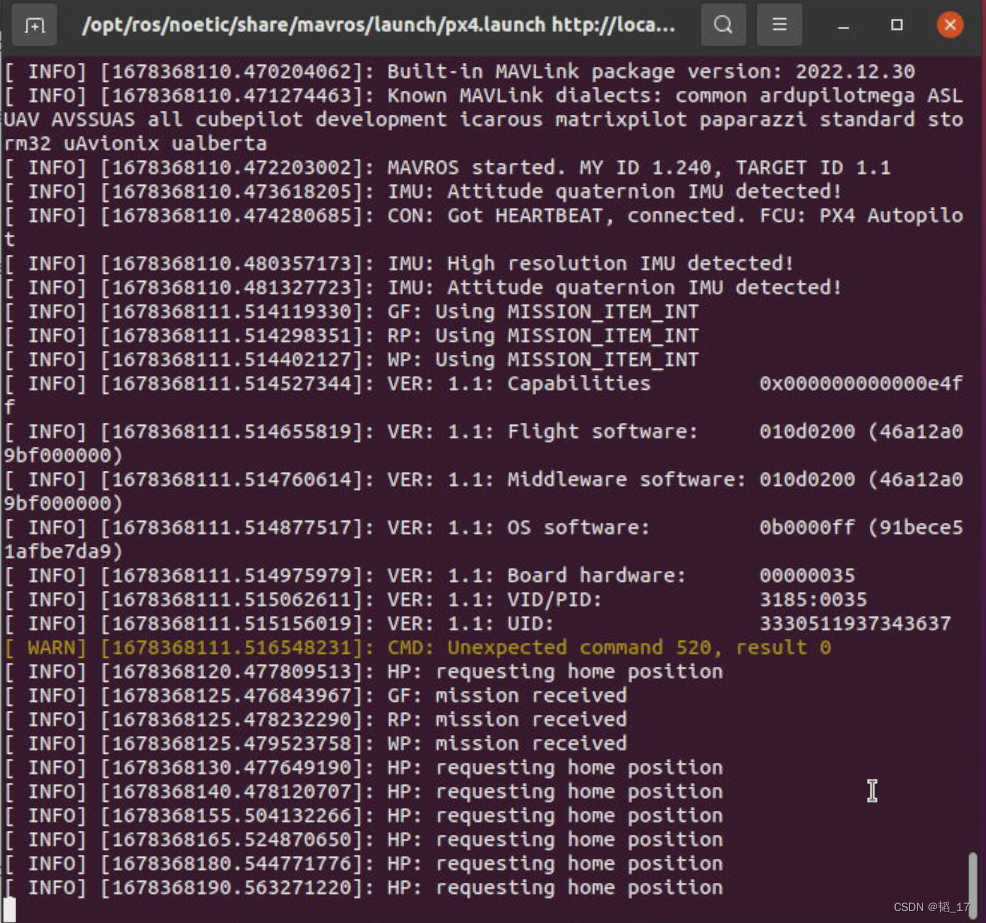Click the Middleware software version line

pyautogui.click(x=483, y=492)
